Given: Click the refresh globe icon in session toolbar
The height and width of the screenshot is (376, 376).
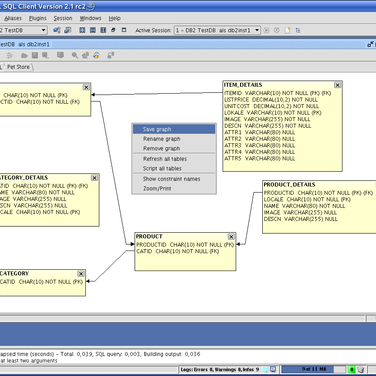Looking at the screenshot, I should (96, 56).
